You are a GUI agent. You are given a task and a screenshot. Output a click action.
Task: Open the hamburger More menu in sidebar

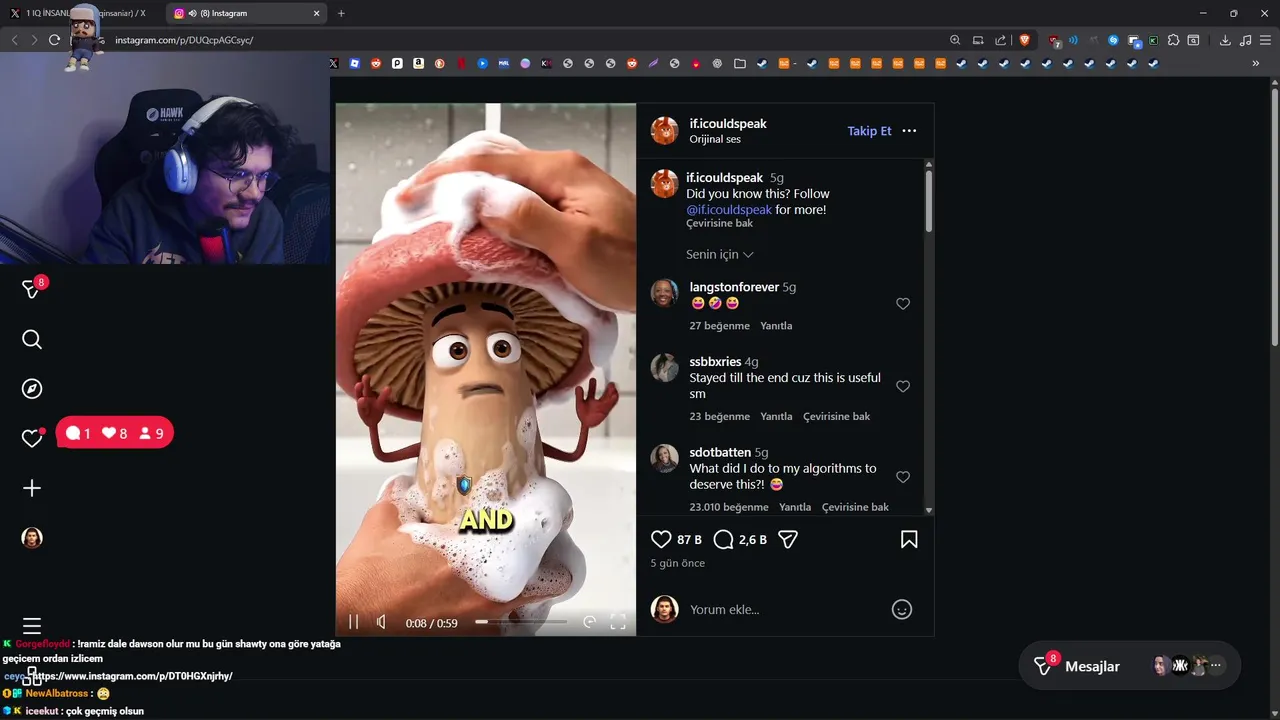32,626
